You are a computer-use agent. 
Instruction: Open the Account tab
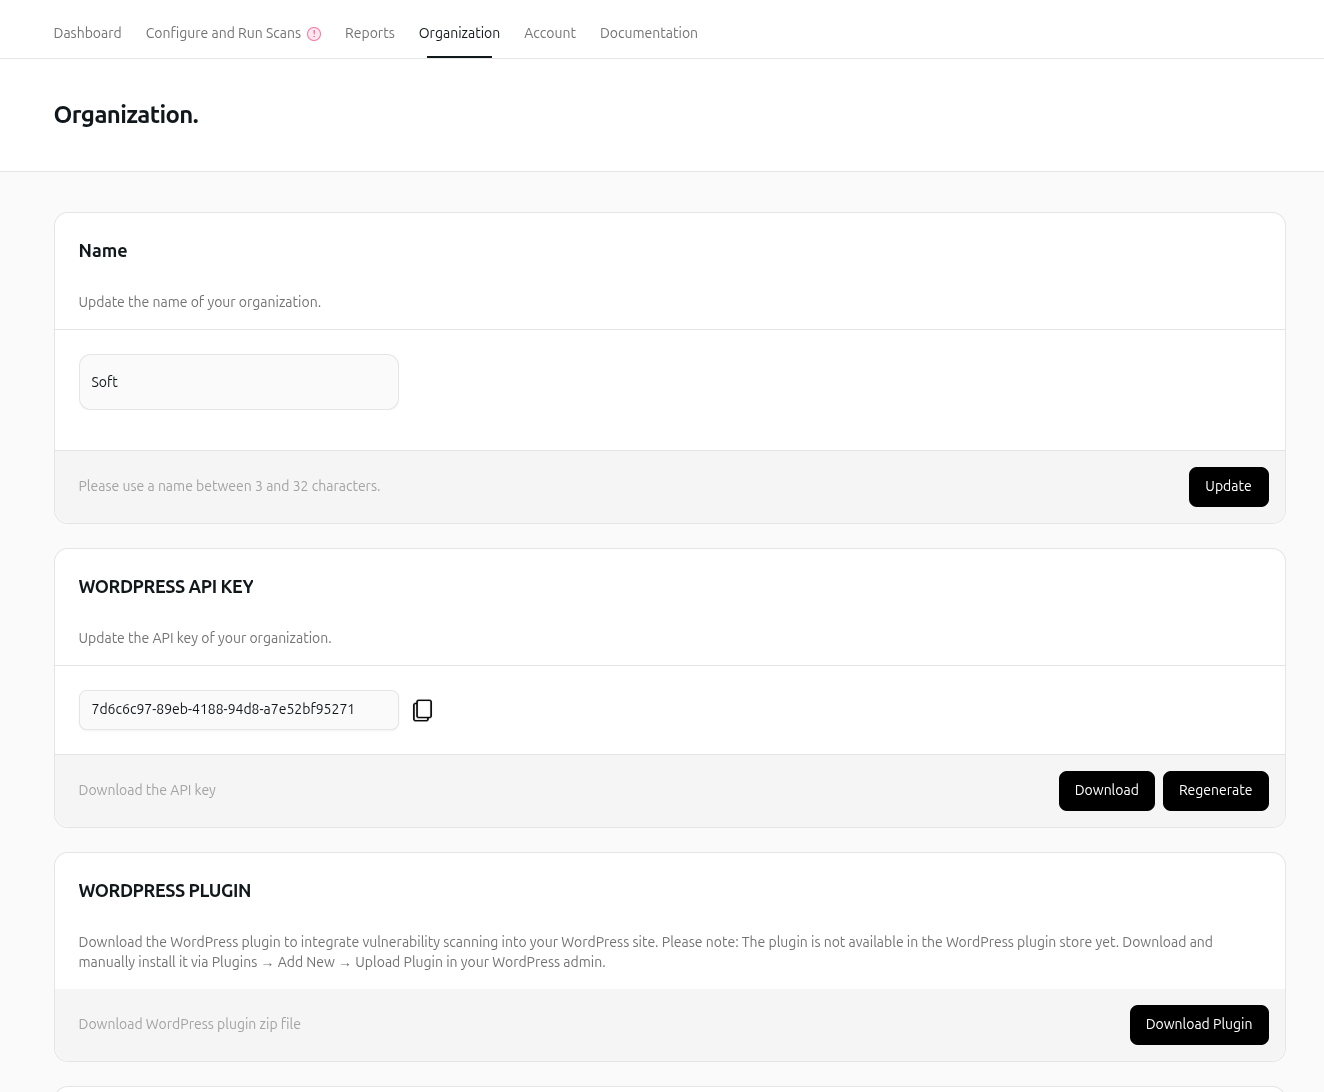[549, 33]
